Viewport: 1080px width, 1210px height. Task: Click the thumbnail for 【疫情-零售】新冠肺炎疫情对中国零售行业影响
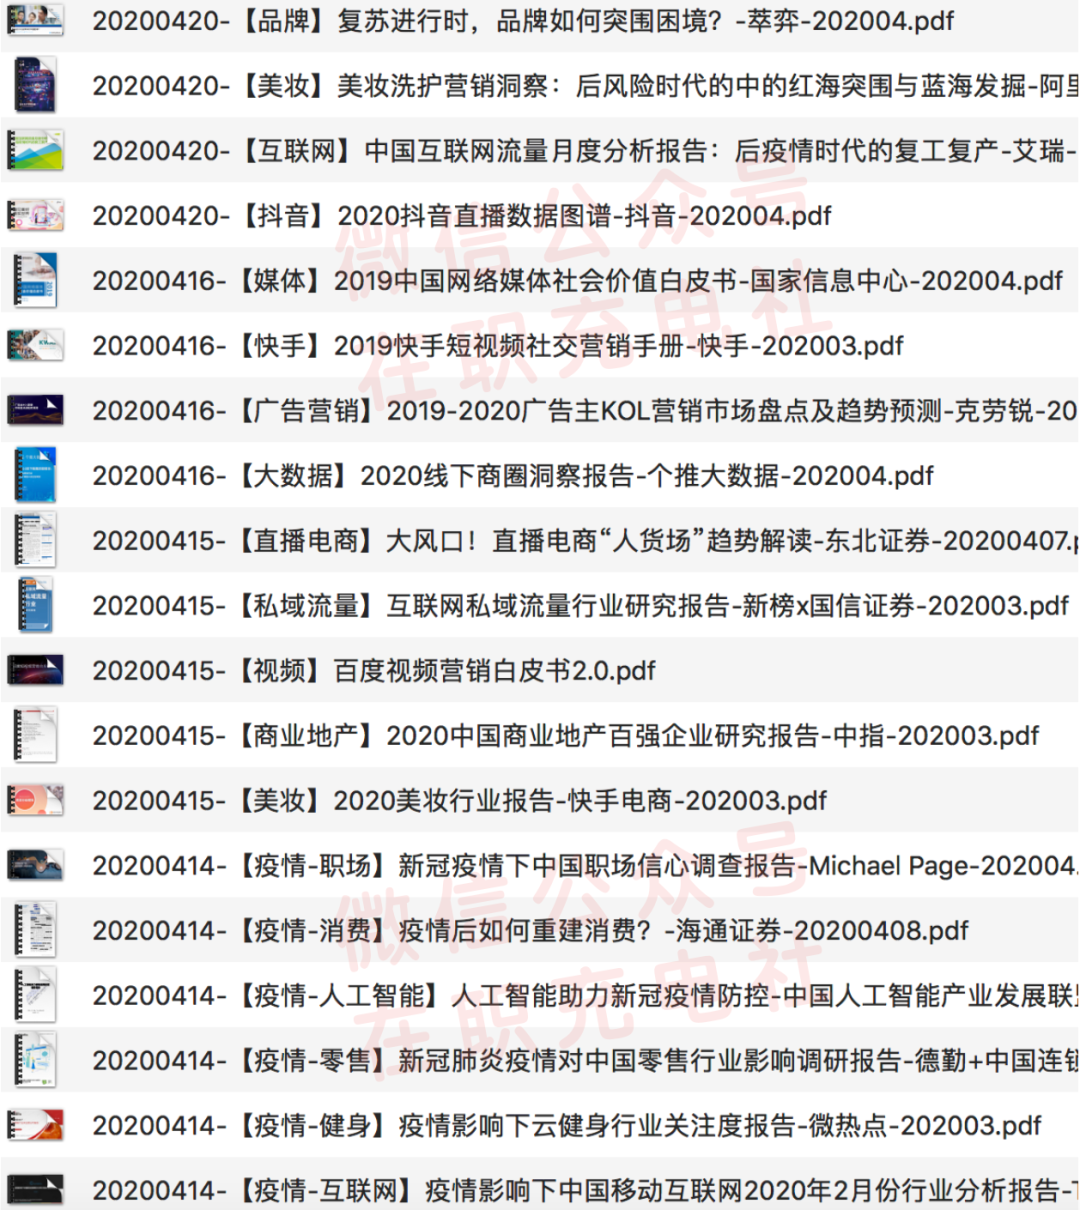(35, 1060)
